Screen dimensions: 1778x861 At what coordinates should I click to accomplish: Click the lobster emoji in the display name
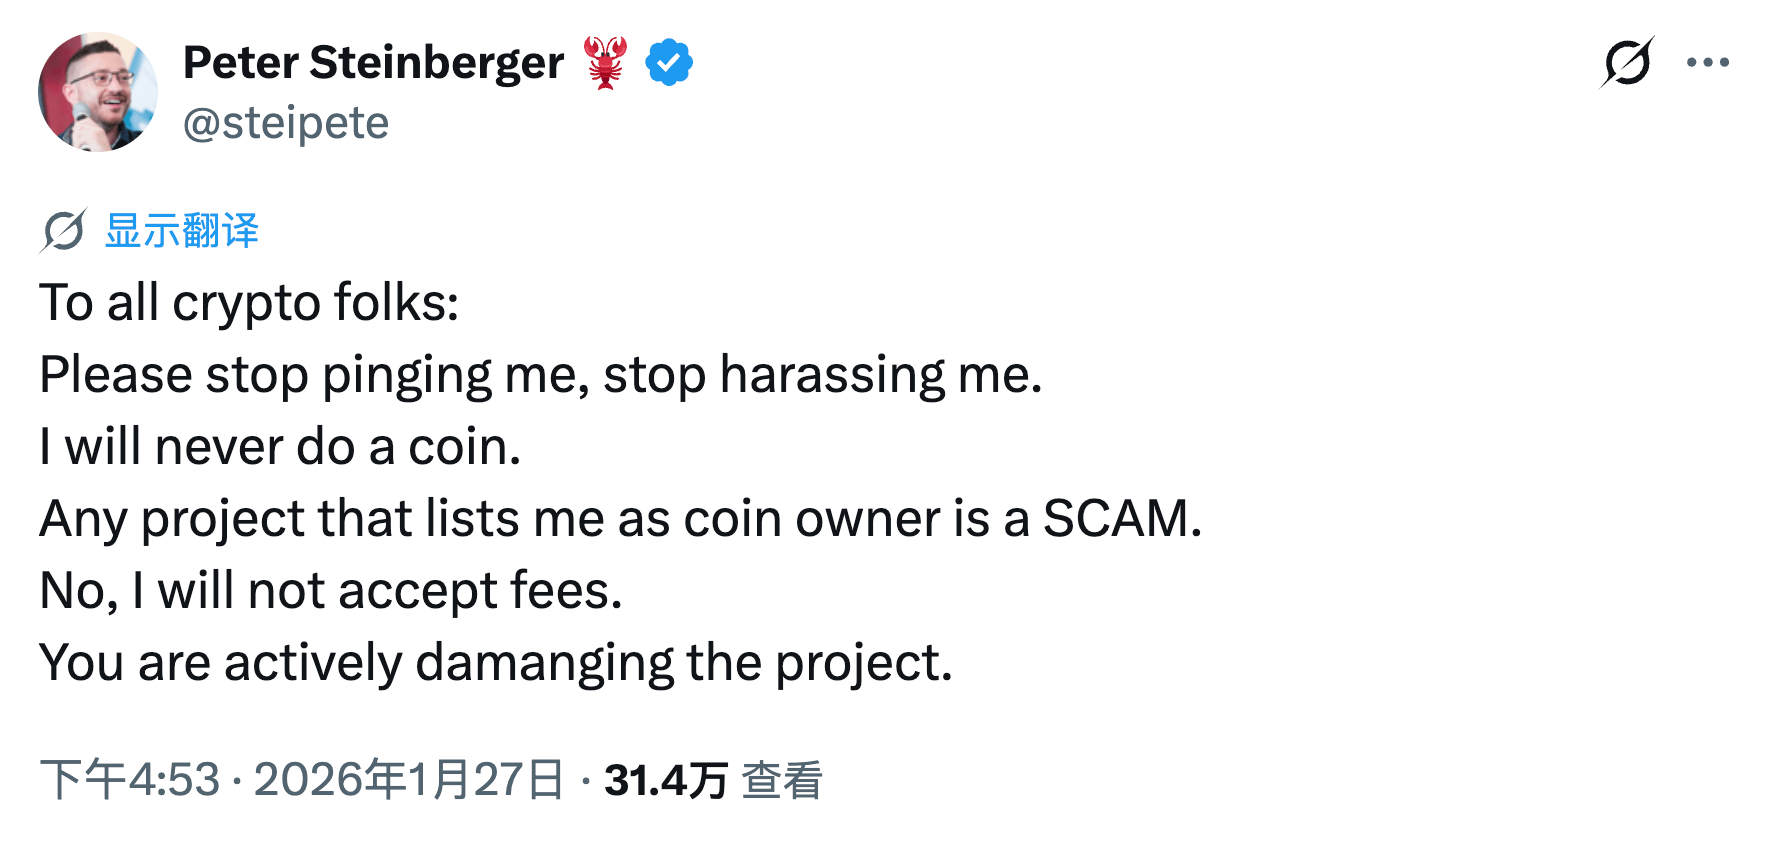(x=607, y=61)
